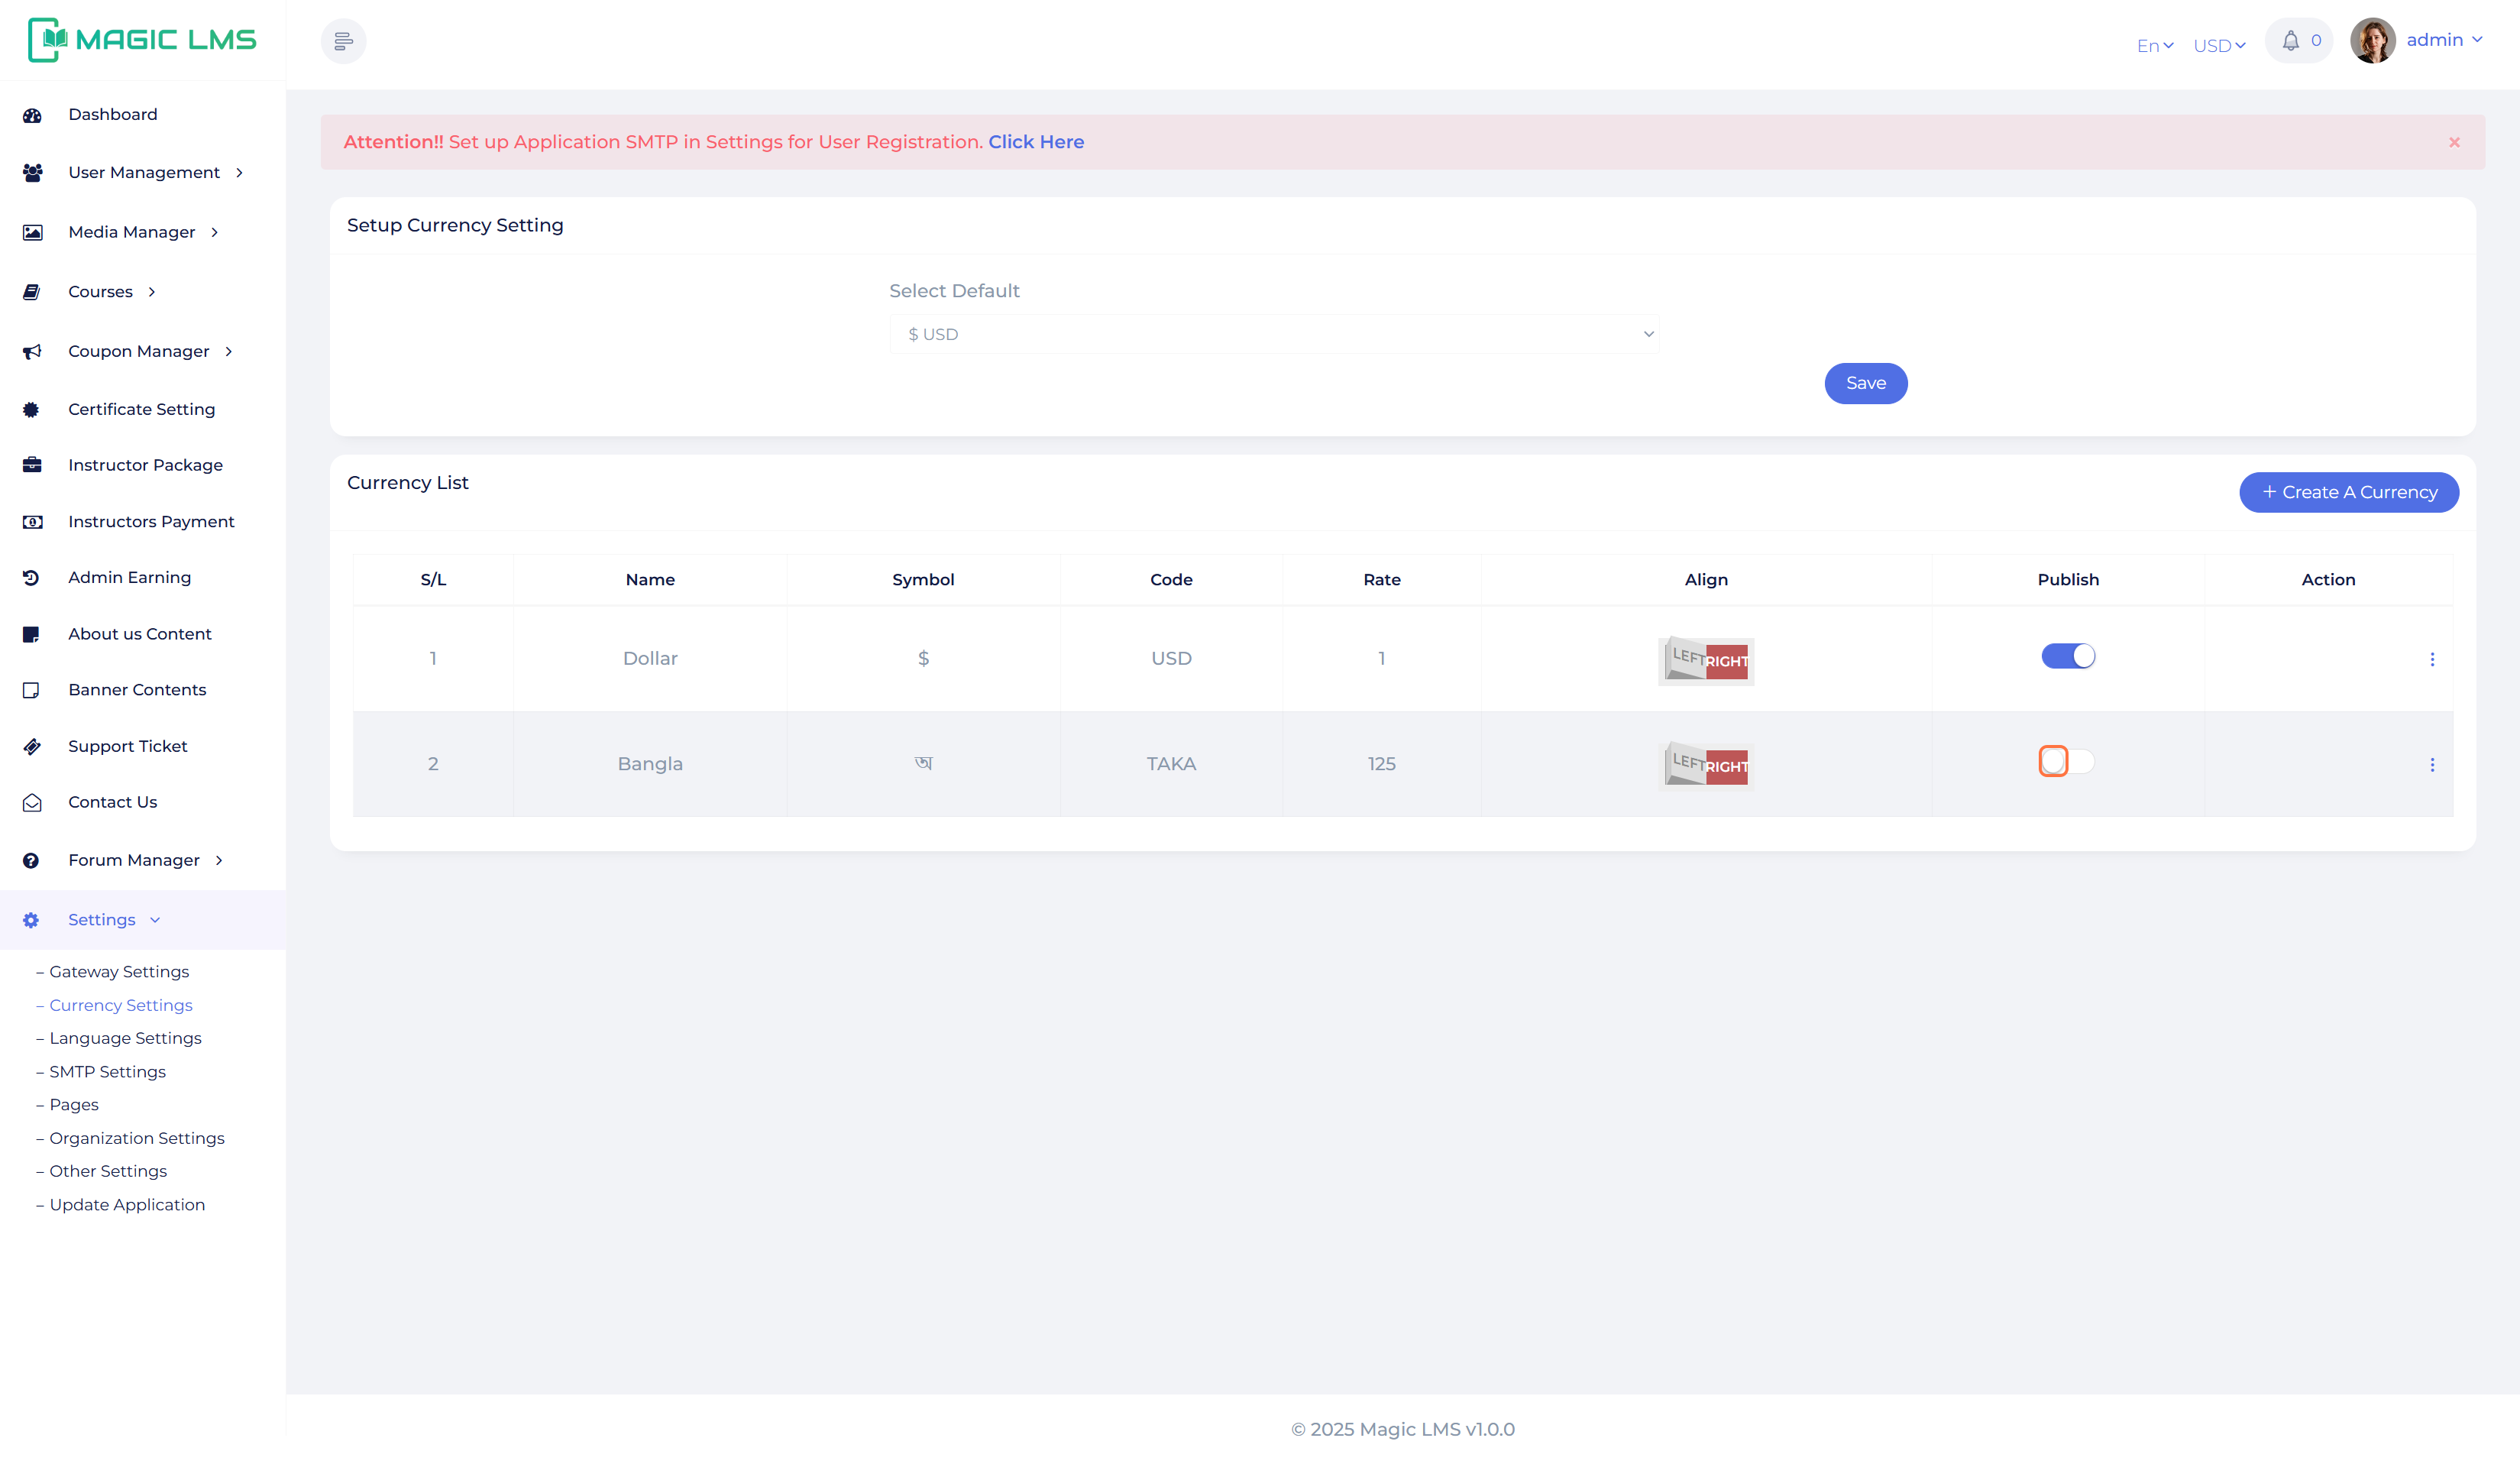The image size is (2520, 1464).
Task: Click the Dollar row Left/Right align image
Action: (x=1706, y=660)
